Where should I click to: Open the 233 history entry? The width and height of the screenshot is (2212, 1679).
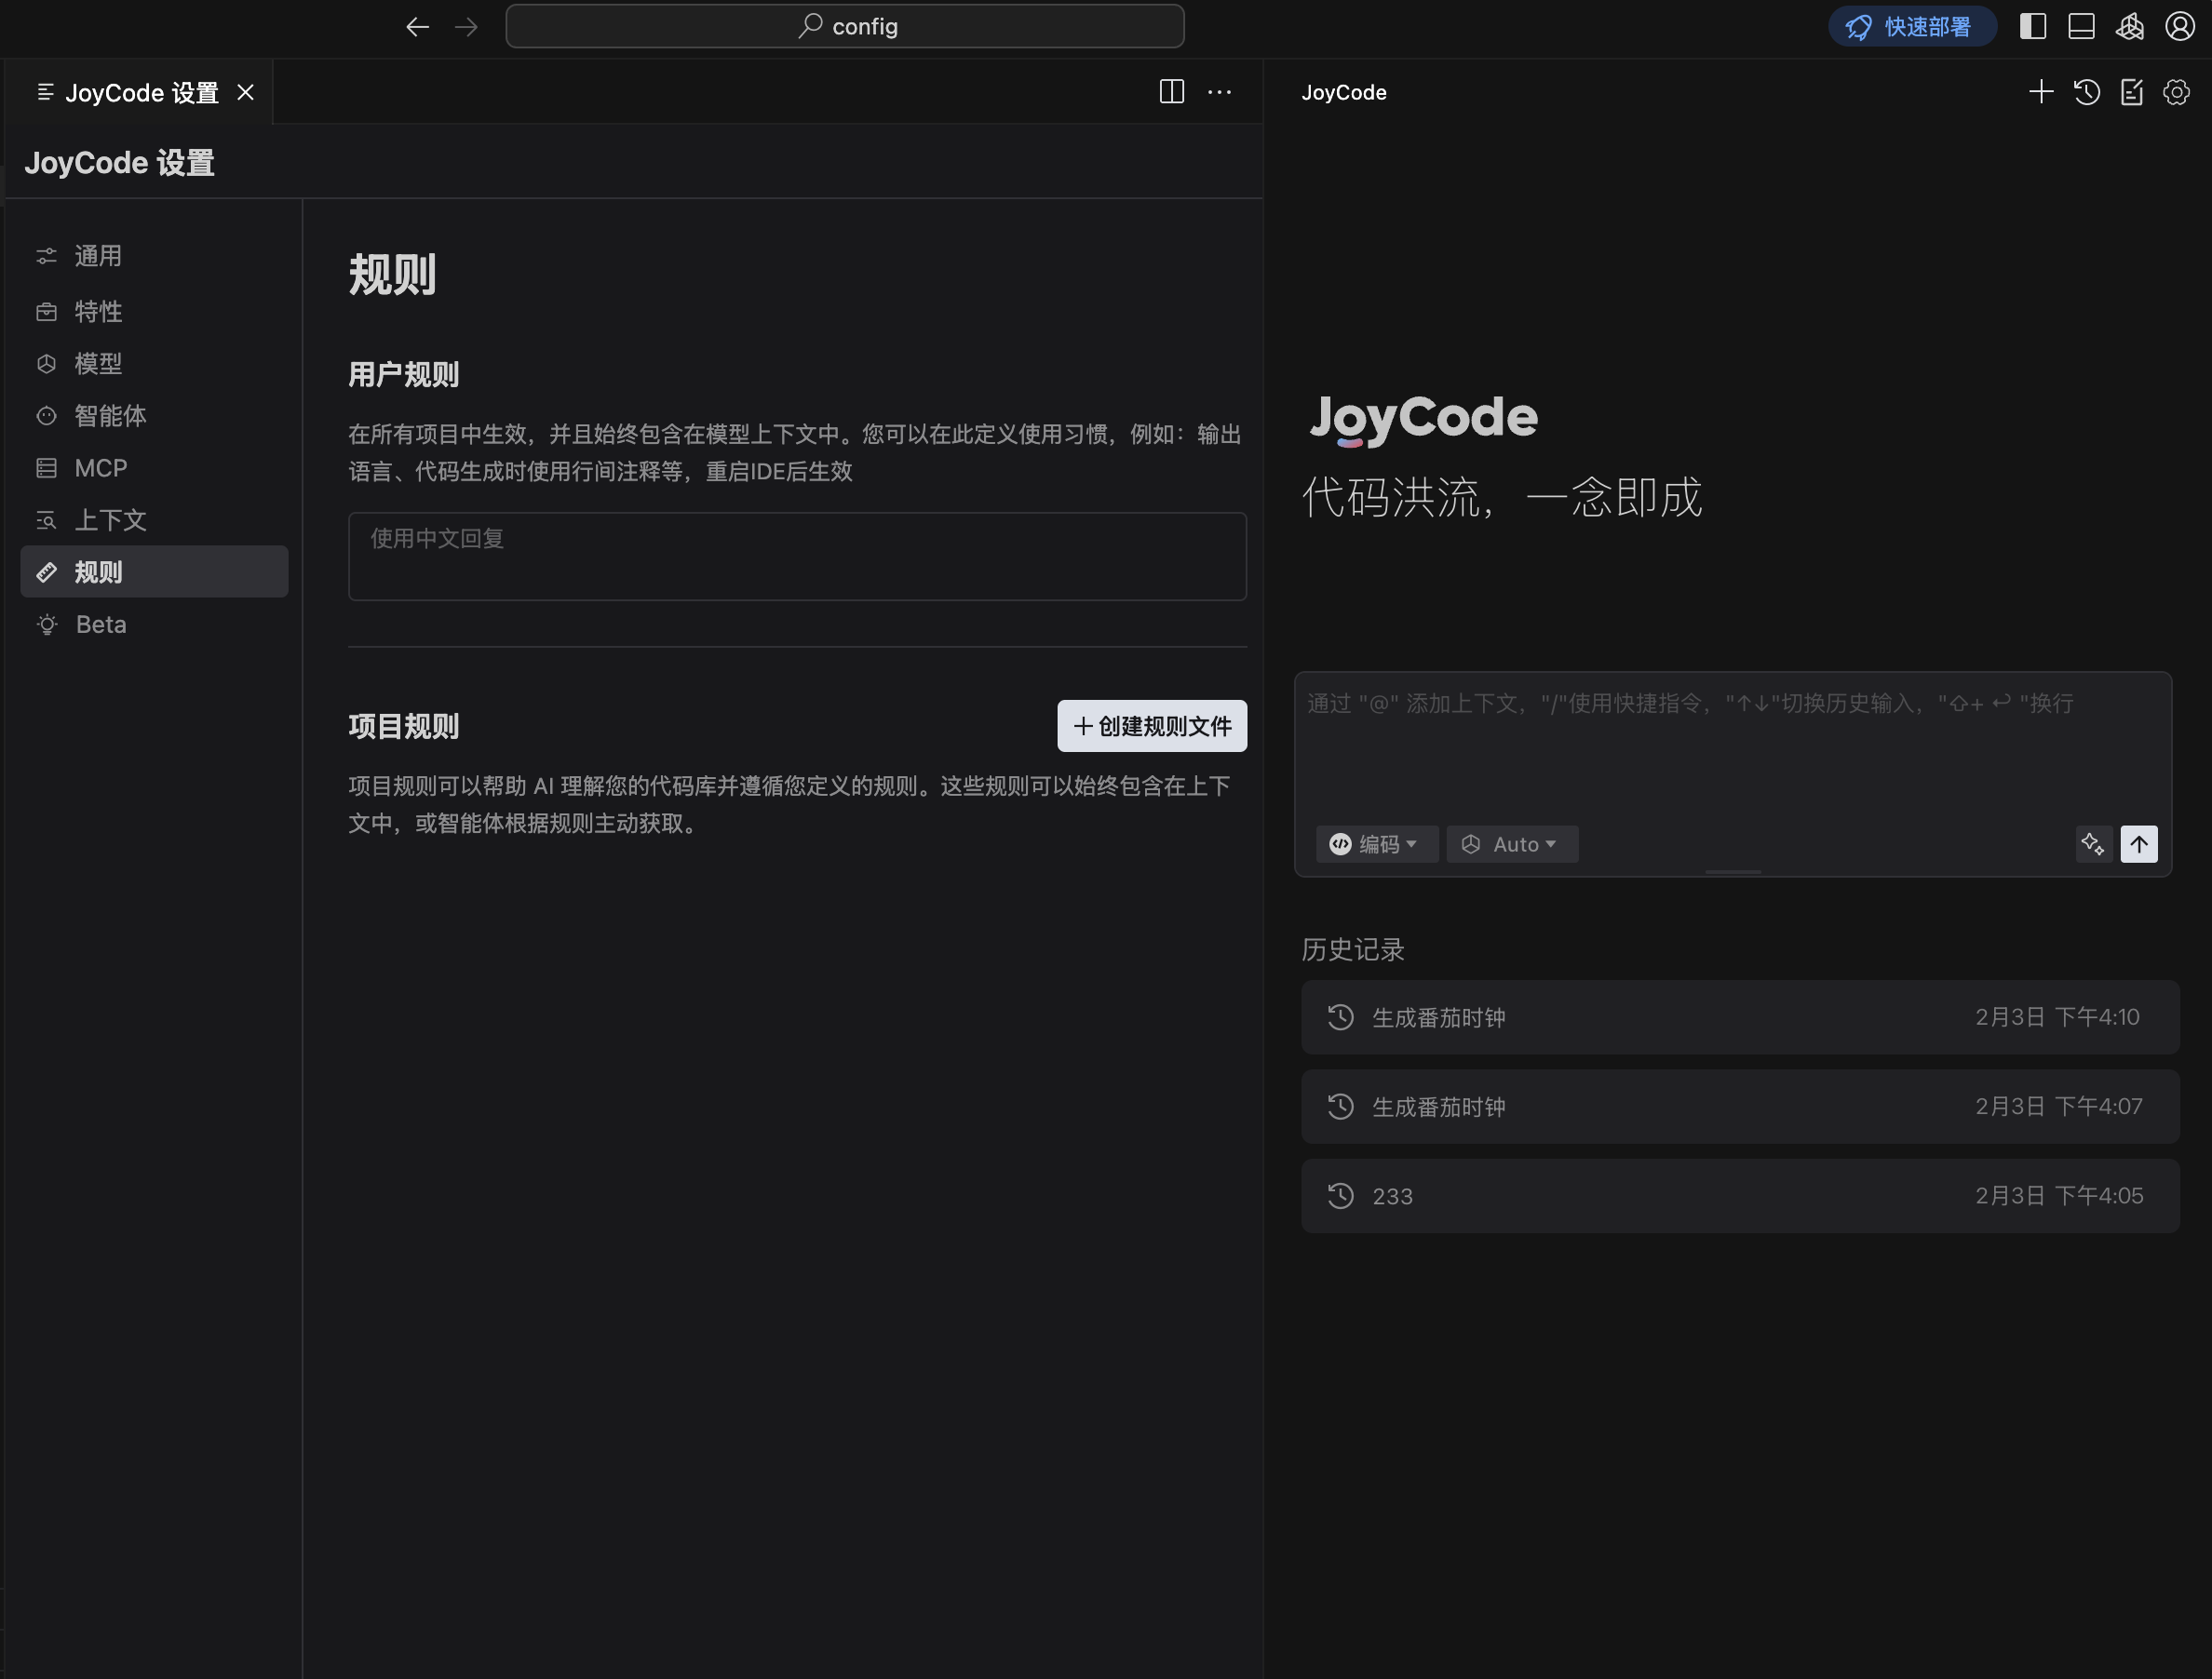click(x=1740, y=1196)
